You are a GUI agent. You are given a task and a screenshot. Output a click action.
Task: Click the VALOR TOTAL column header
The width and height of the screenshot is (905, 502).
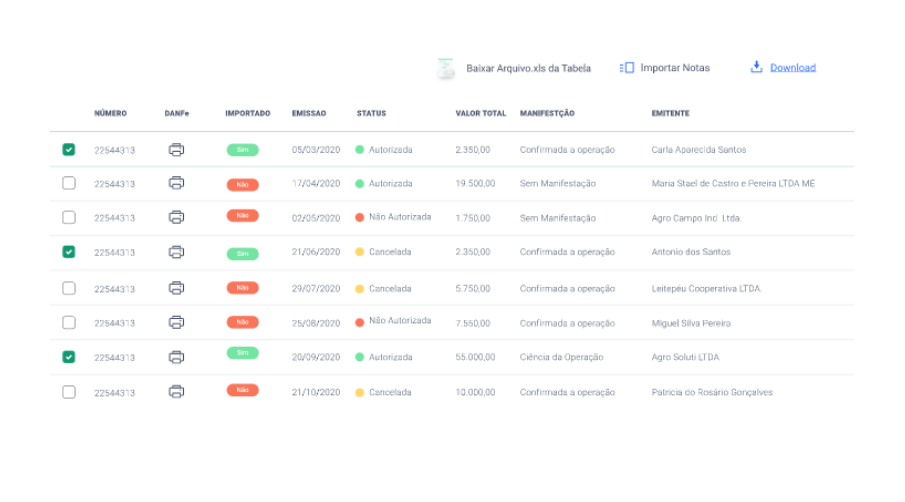pos(480,114)
